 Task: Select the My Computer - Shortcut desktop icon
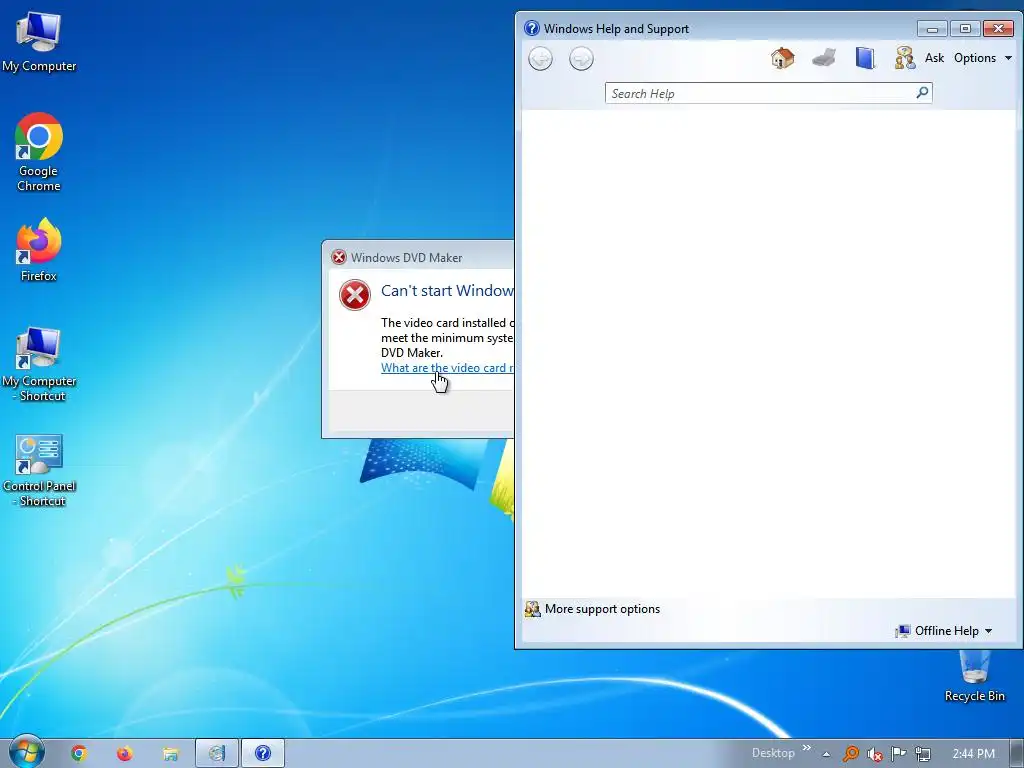(x=39, y=364)
